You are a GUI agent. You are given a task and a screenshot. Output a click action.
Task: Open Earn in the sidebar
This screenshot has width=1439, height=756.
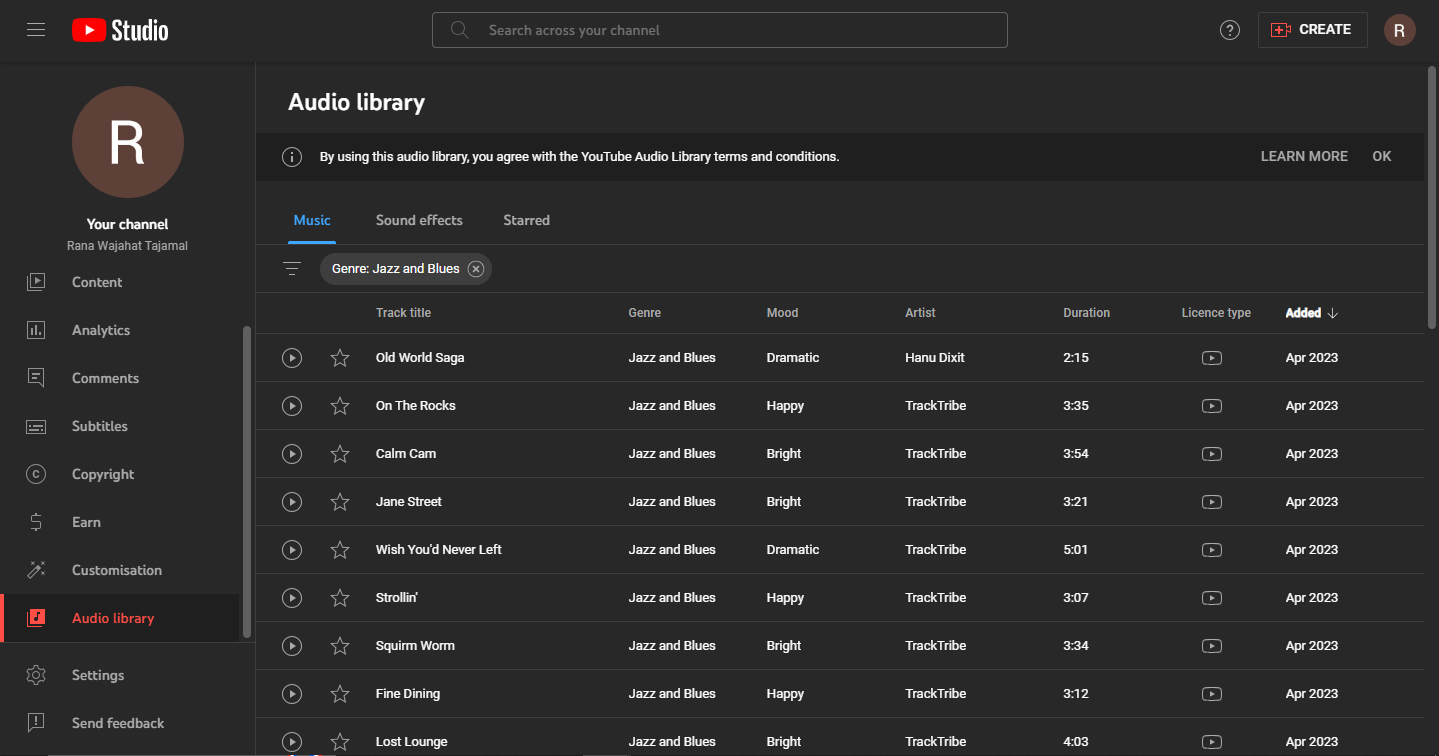click(120, 522)
